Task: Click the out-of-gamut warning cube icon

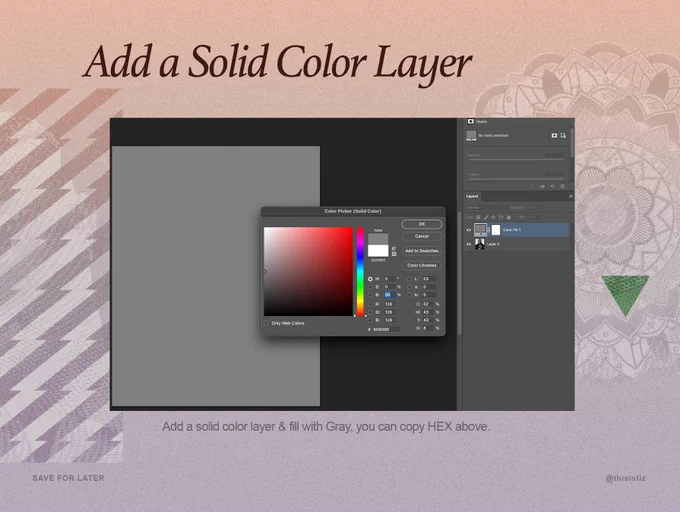Action: [394, 248]
